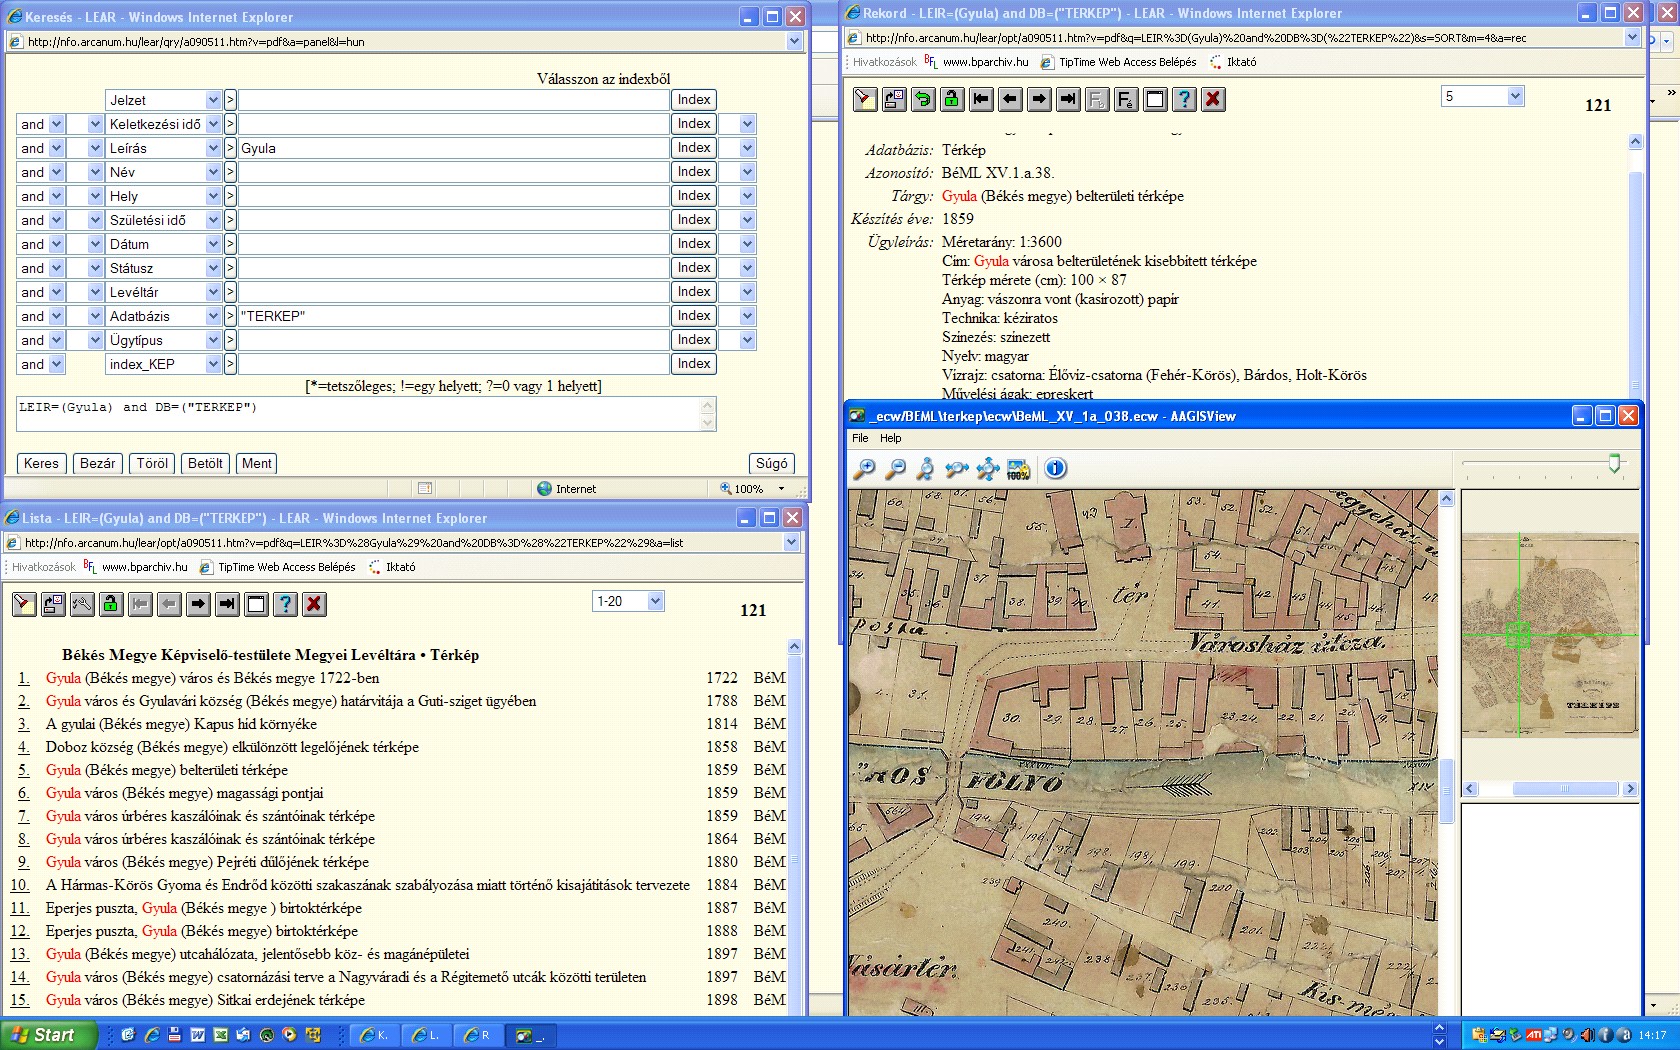
Task: Open the record number dropdown showing 5
Action: 1515,96
